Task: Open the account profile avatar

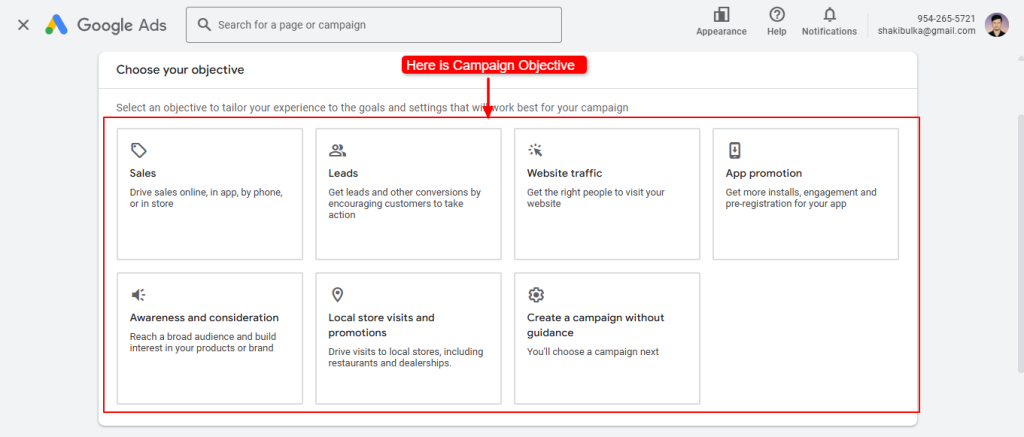Action: click(997, 24)
